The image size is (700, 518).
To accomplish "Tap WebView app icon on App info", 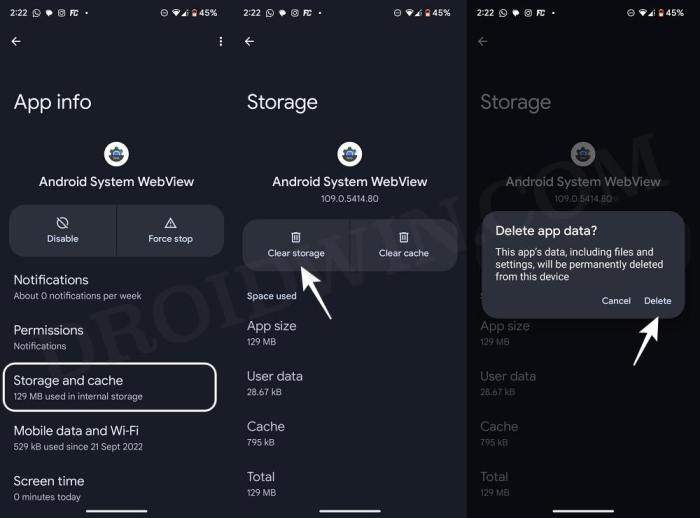I will 116,154.
